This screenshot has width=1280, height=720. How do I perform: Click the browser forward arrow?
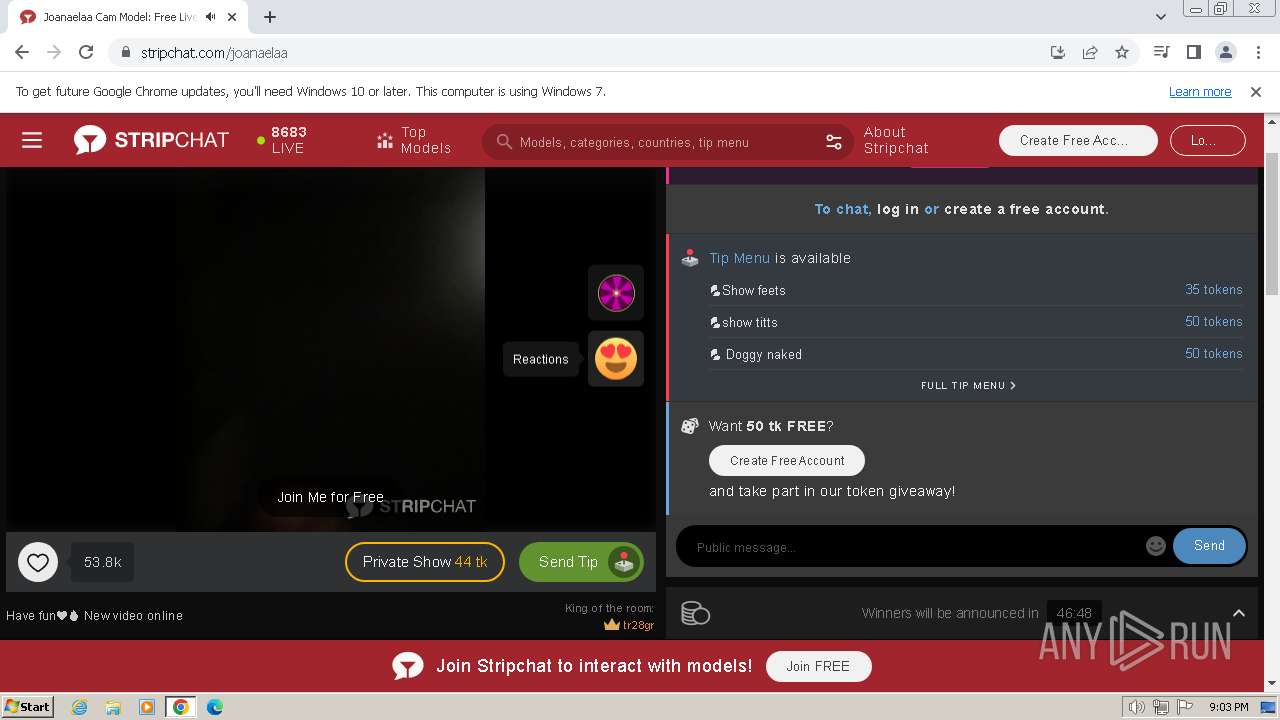pos(54,52)
